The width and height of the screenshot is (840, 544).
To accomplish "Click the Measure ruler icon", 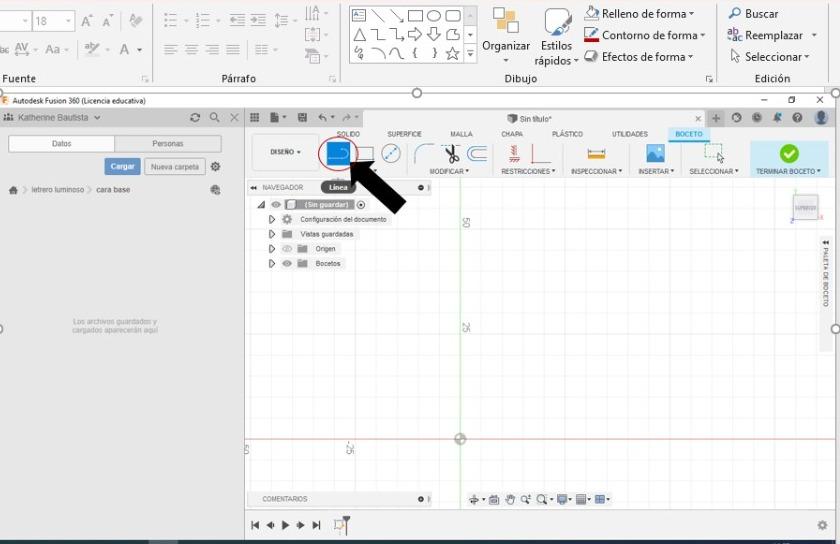I will tap(596, 154).
